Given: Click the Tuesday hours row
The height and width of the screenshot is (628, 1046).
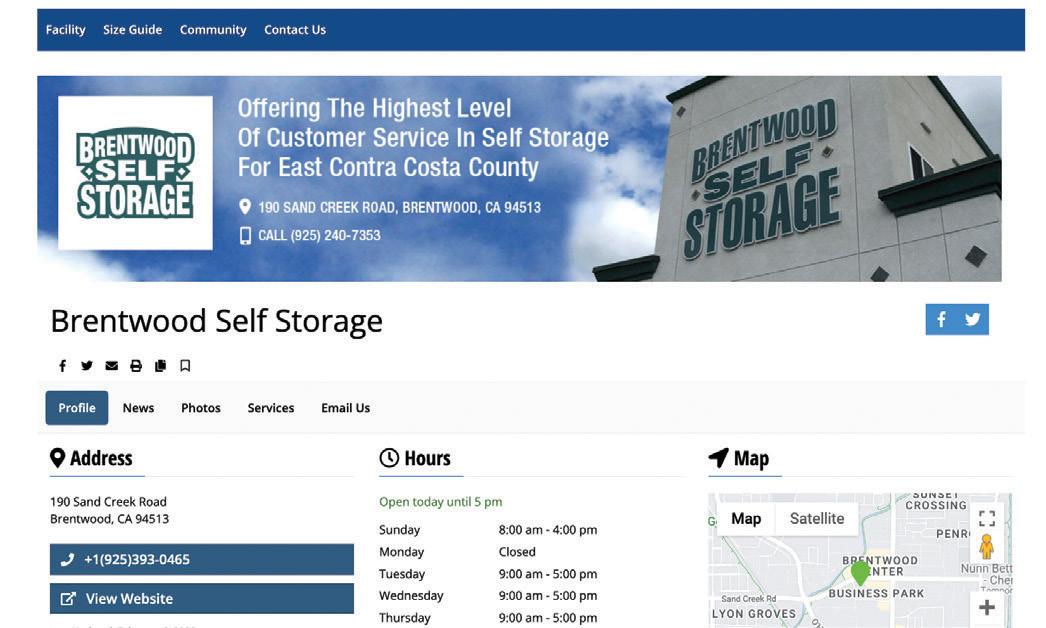Looking at the screenshot, I should click(x=488, y=574).
